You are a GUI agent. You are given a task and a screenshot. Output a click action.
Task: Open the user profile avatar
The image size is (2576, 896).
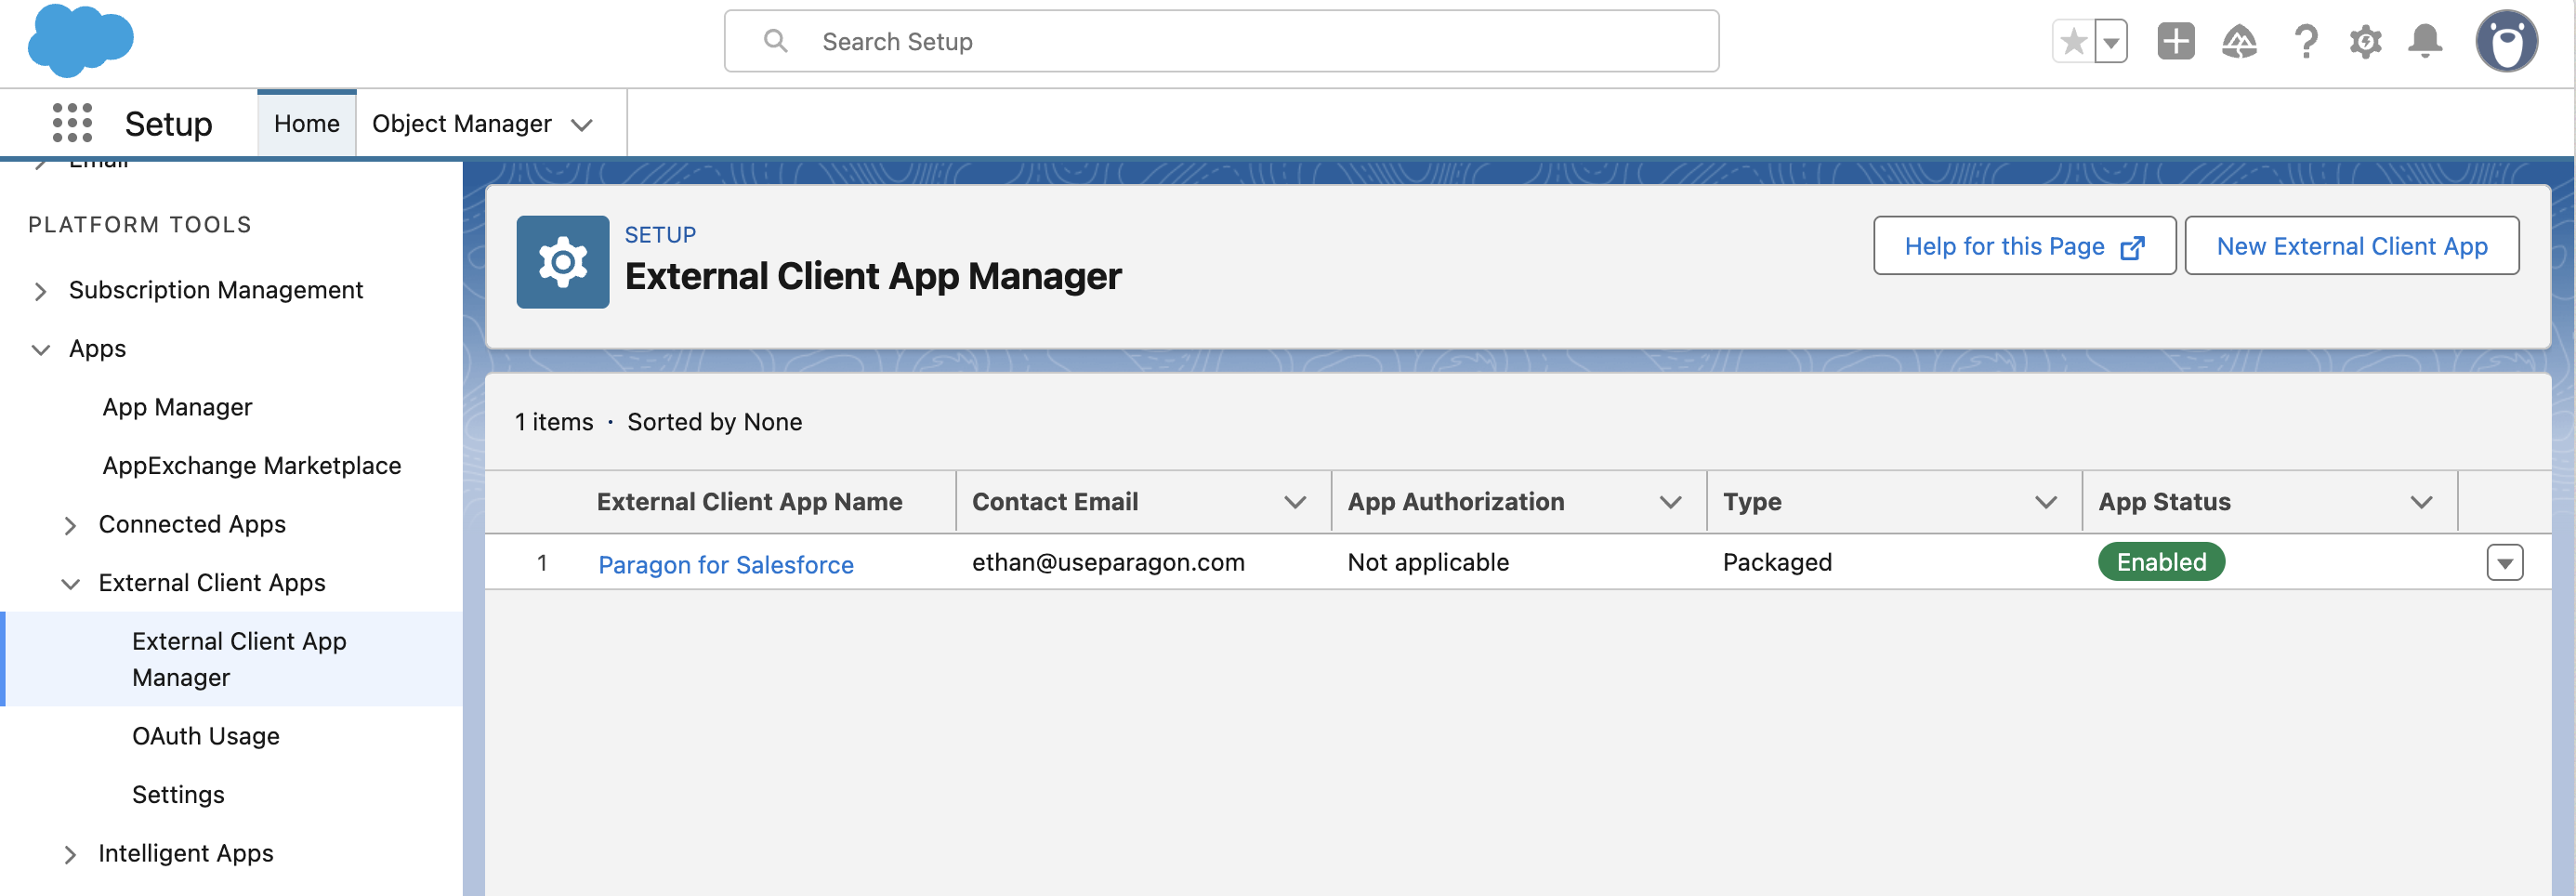tap(2506, 42)
